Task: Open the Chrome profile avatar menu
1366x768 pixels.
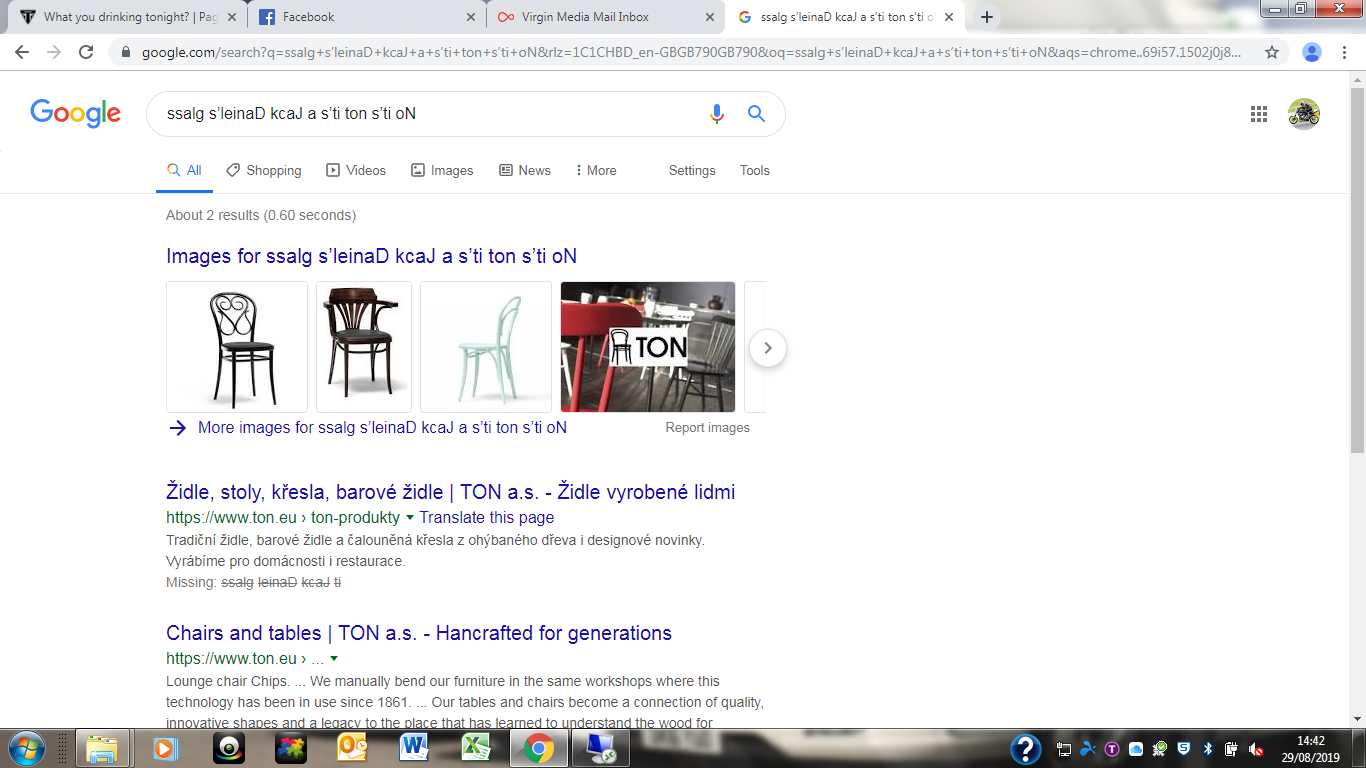Action: click(1313, 52)
